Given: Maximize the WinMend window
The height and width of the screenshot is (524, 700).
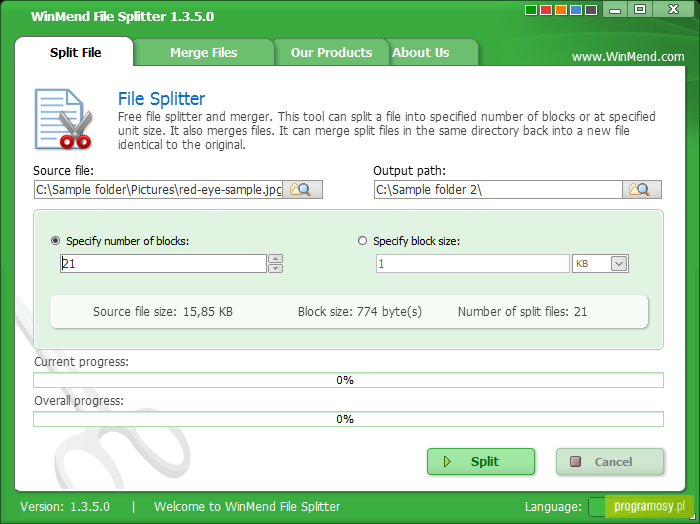Looking at the screenshot, I should pyautogui.click(x=640, y=9).
